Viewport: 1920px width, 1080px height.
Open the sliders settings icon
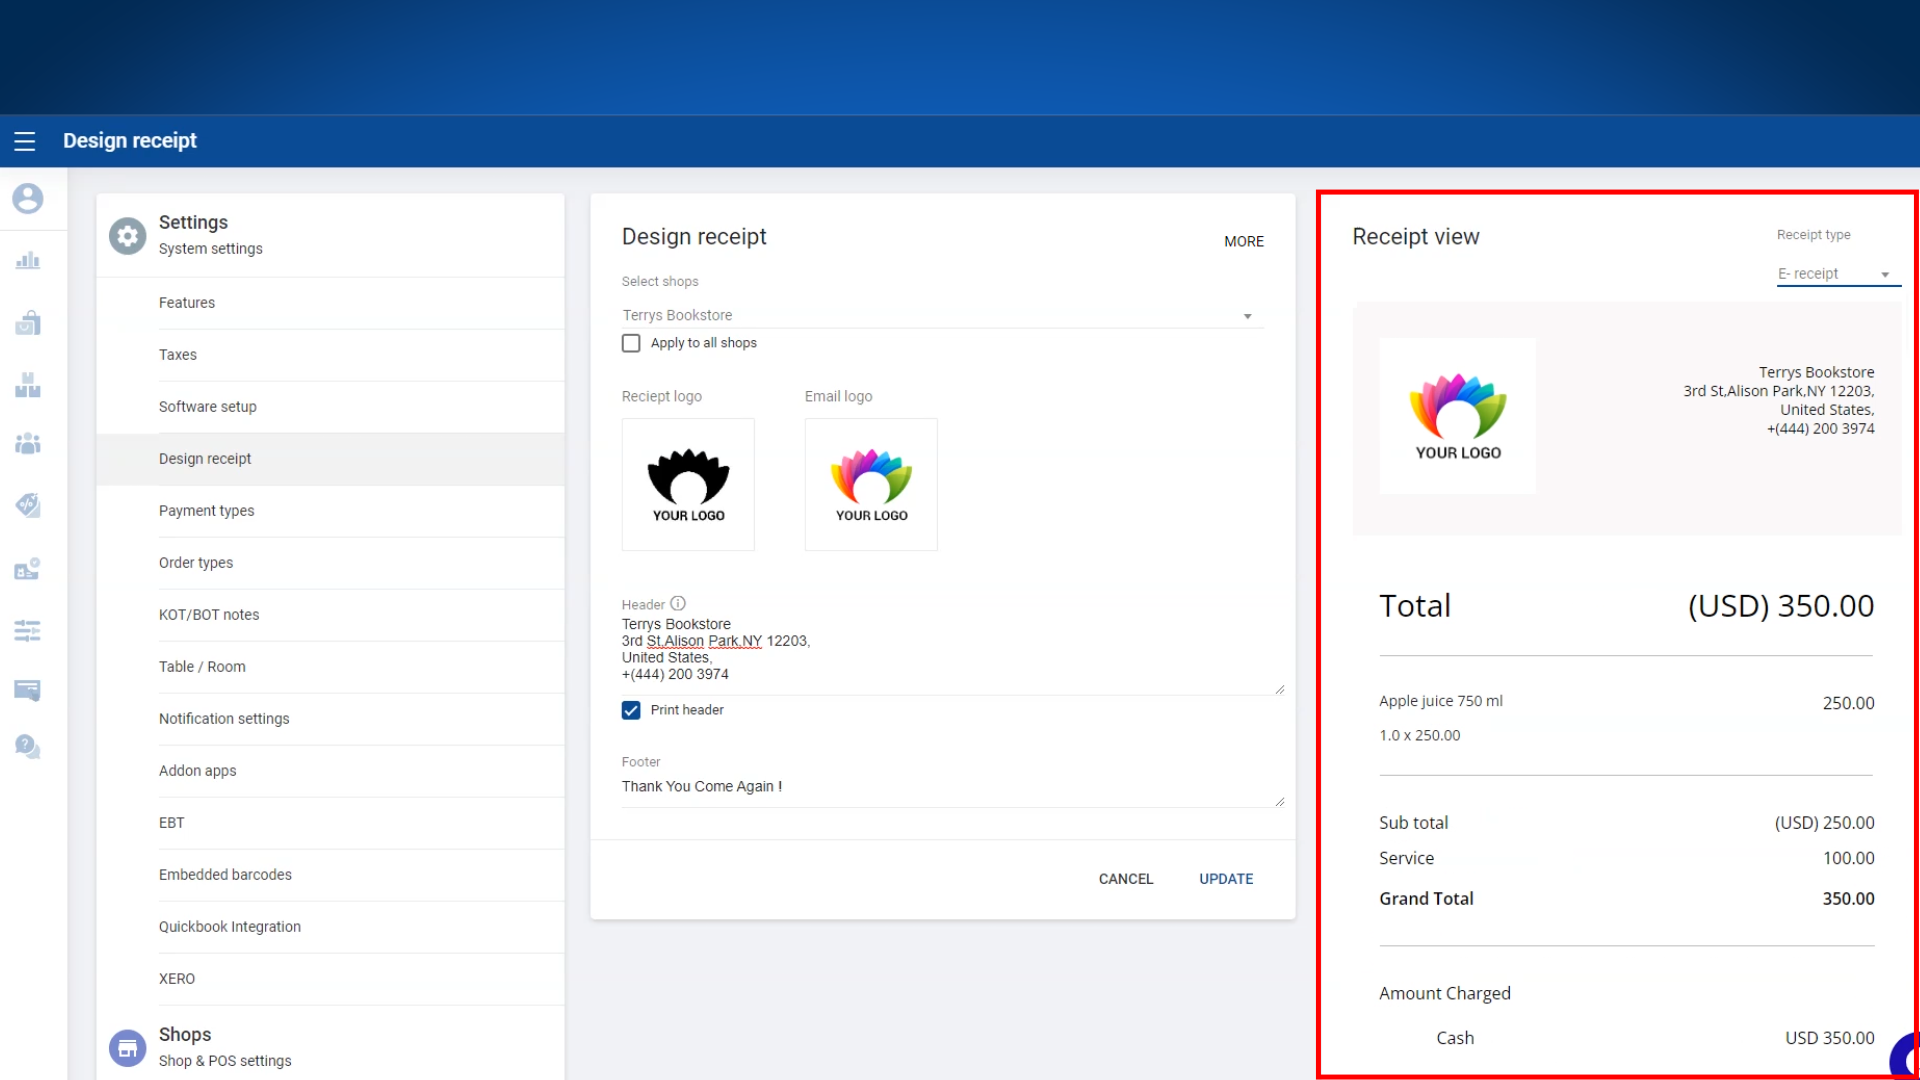pyautogui.click(x=28, y=631)
